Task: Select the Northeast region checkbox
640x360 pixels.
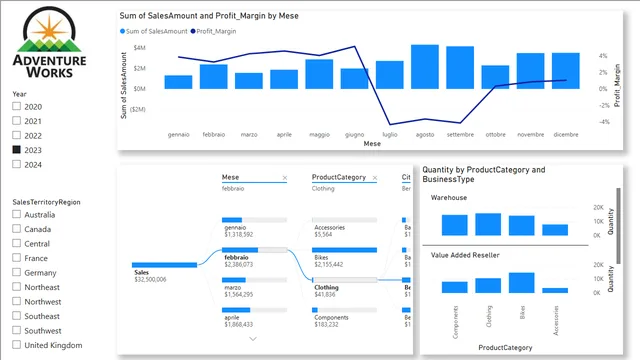Action: tap(16, 287)
